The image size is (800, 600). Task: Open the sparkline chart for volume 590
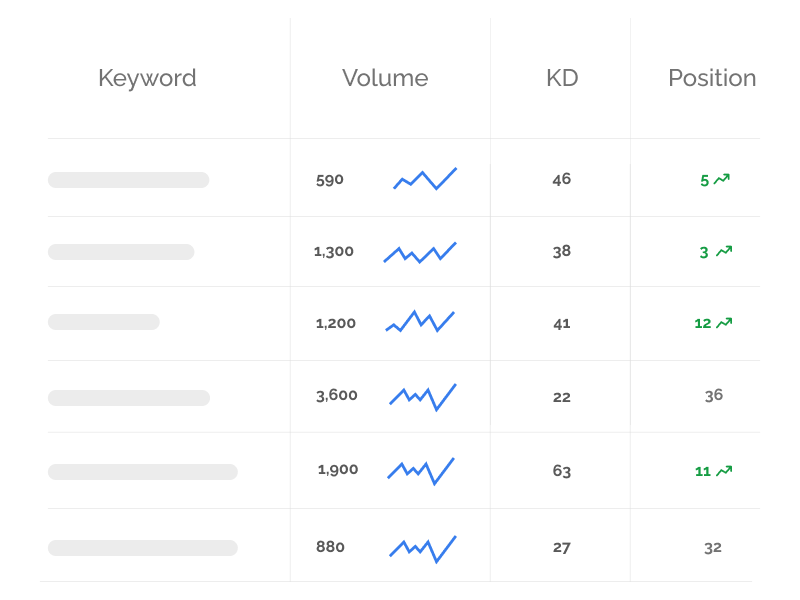(425, 179)
